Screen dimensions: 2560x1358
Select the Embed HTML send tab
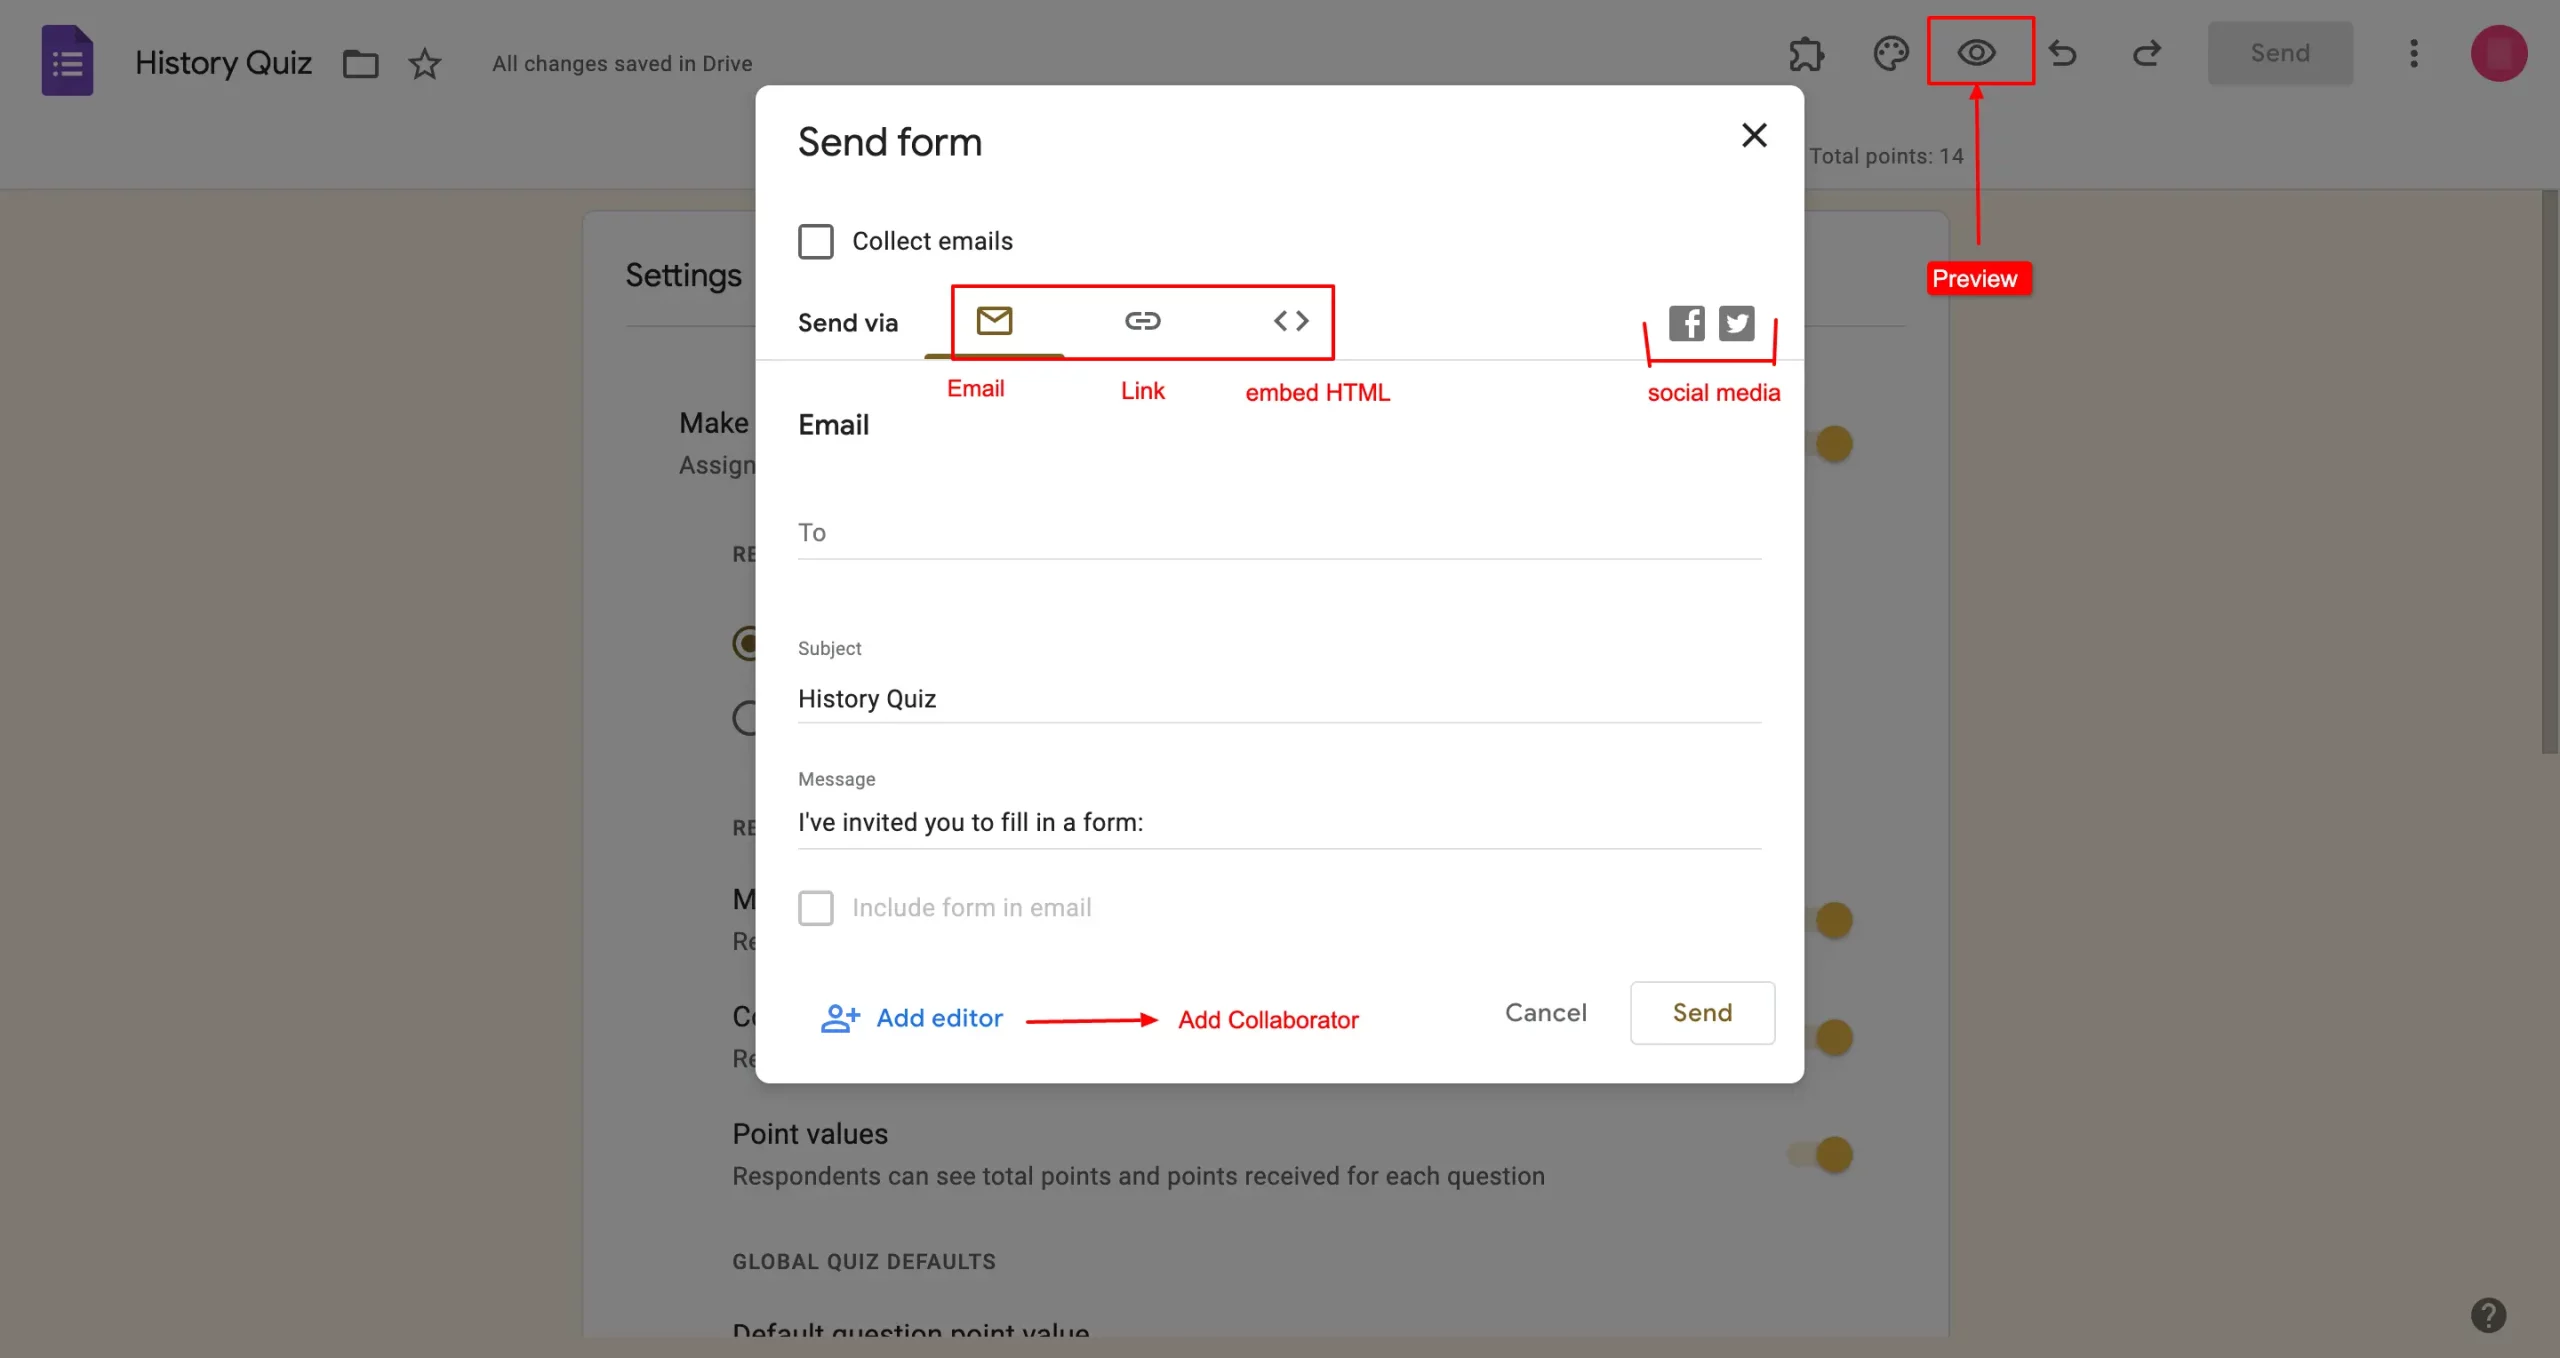(x=1290, y=321)
